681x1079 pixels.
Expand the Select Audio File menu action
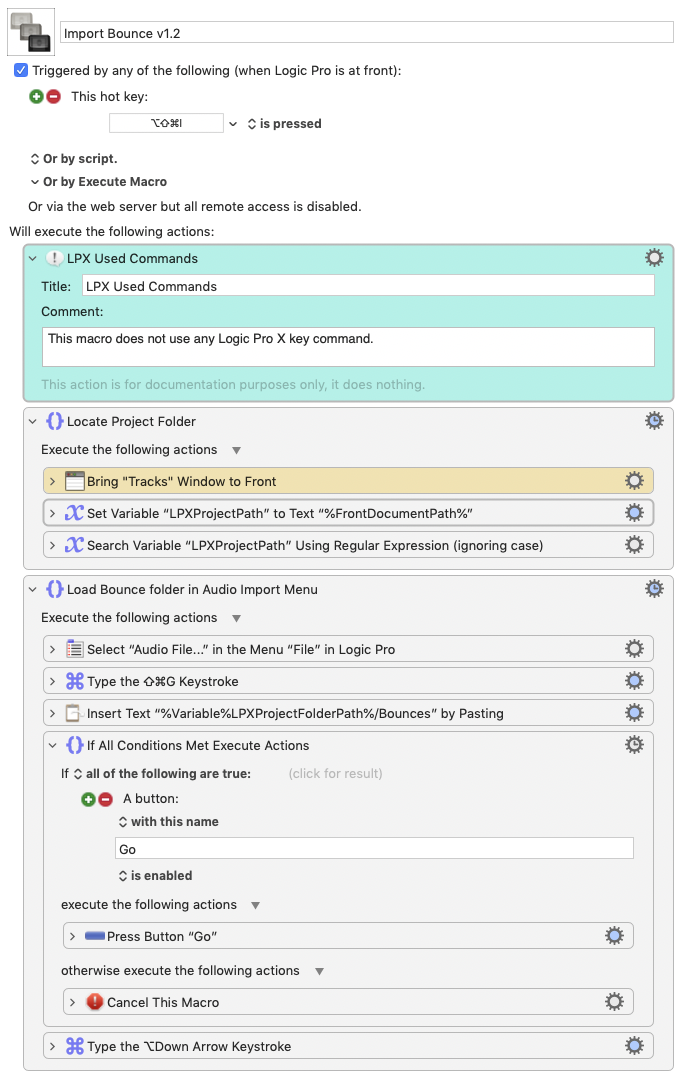pos(52,650)
